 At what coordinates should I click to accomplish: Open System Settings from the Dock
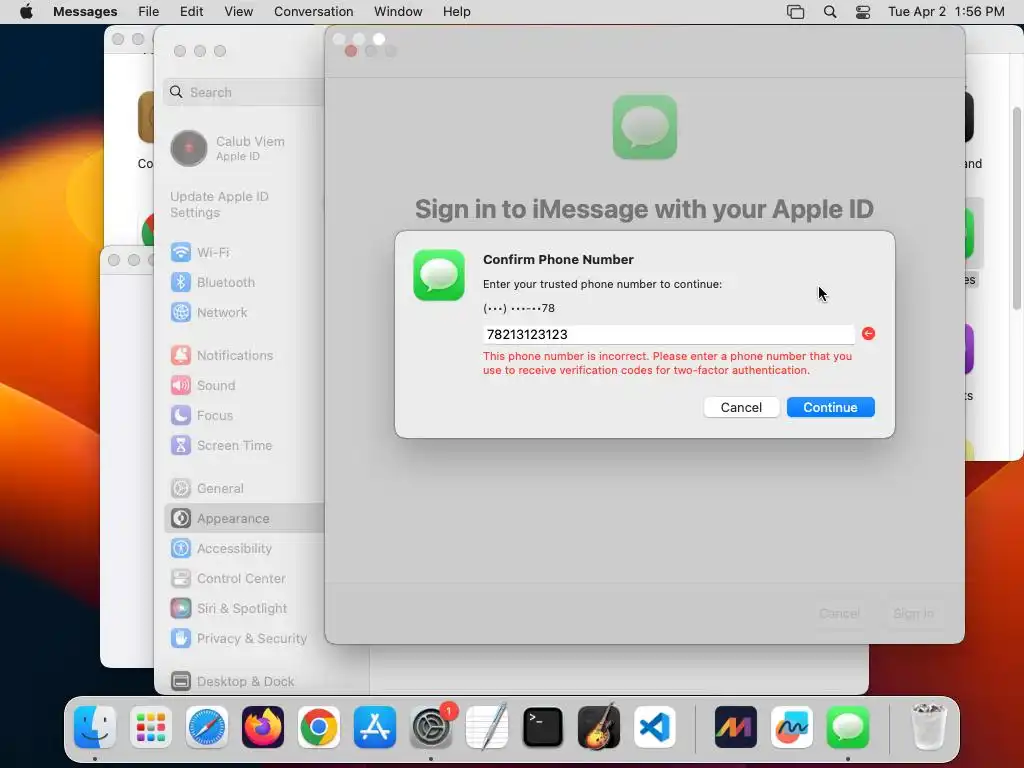(431, 727)
